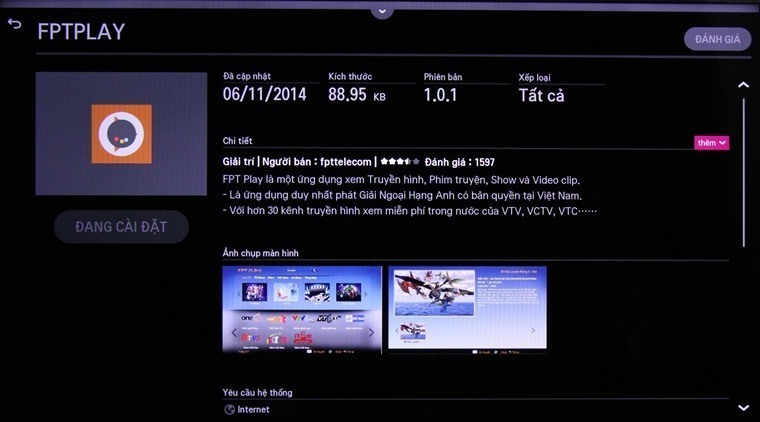
Task: Click the scroll up chevron icon
Action: pos(743,85)
